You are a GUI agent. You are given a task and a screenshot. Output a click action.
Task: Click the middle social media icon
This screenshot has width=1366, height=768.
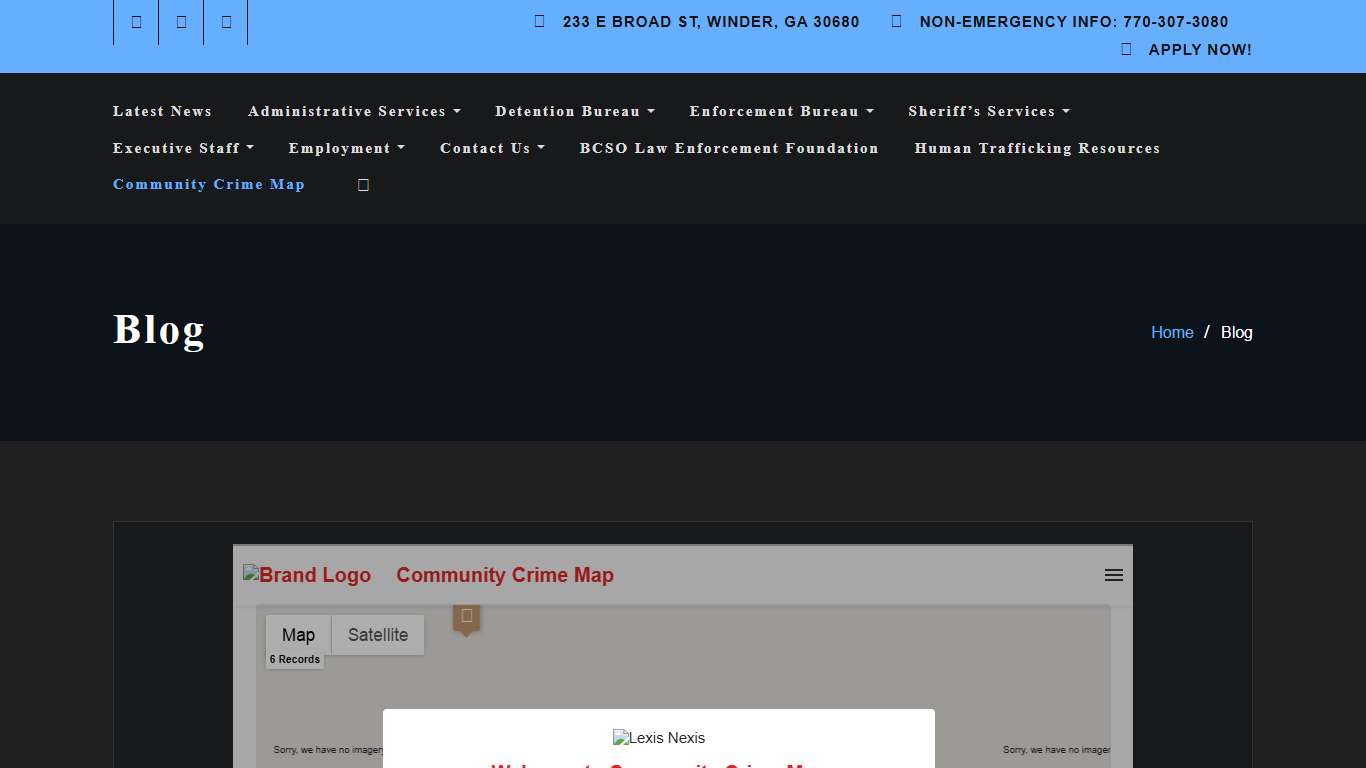(180, 21)
